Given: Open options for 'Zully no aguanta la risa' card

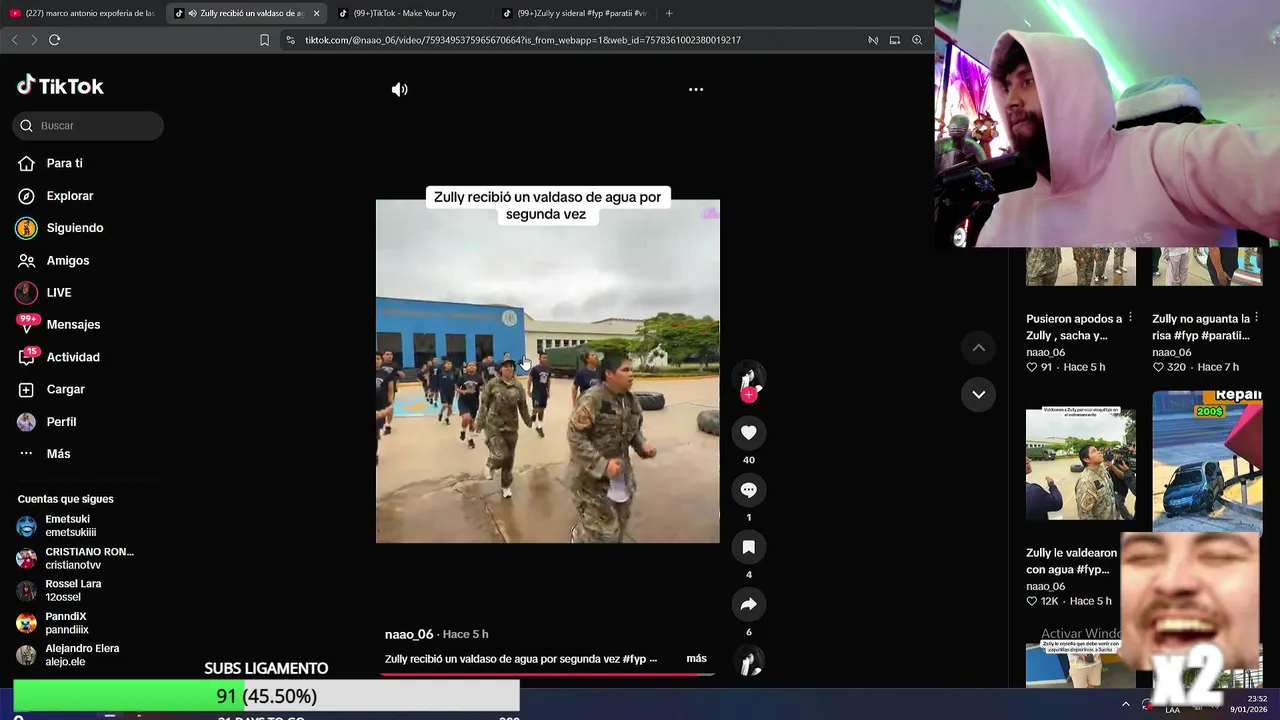Looking at the screenshot, I should pyautogui.click(x=1257, y=317).
